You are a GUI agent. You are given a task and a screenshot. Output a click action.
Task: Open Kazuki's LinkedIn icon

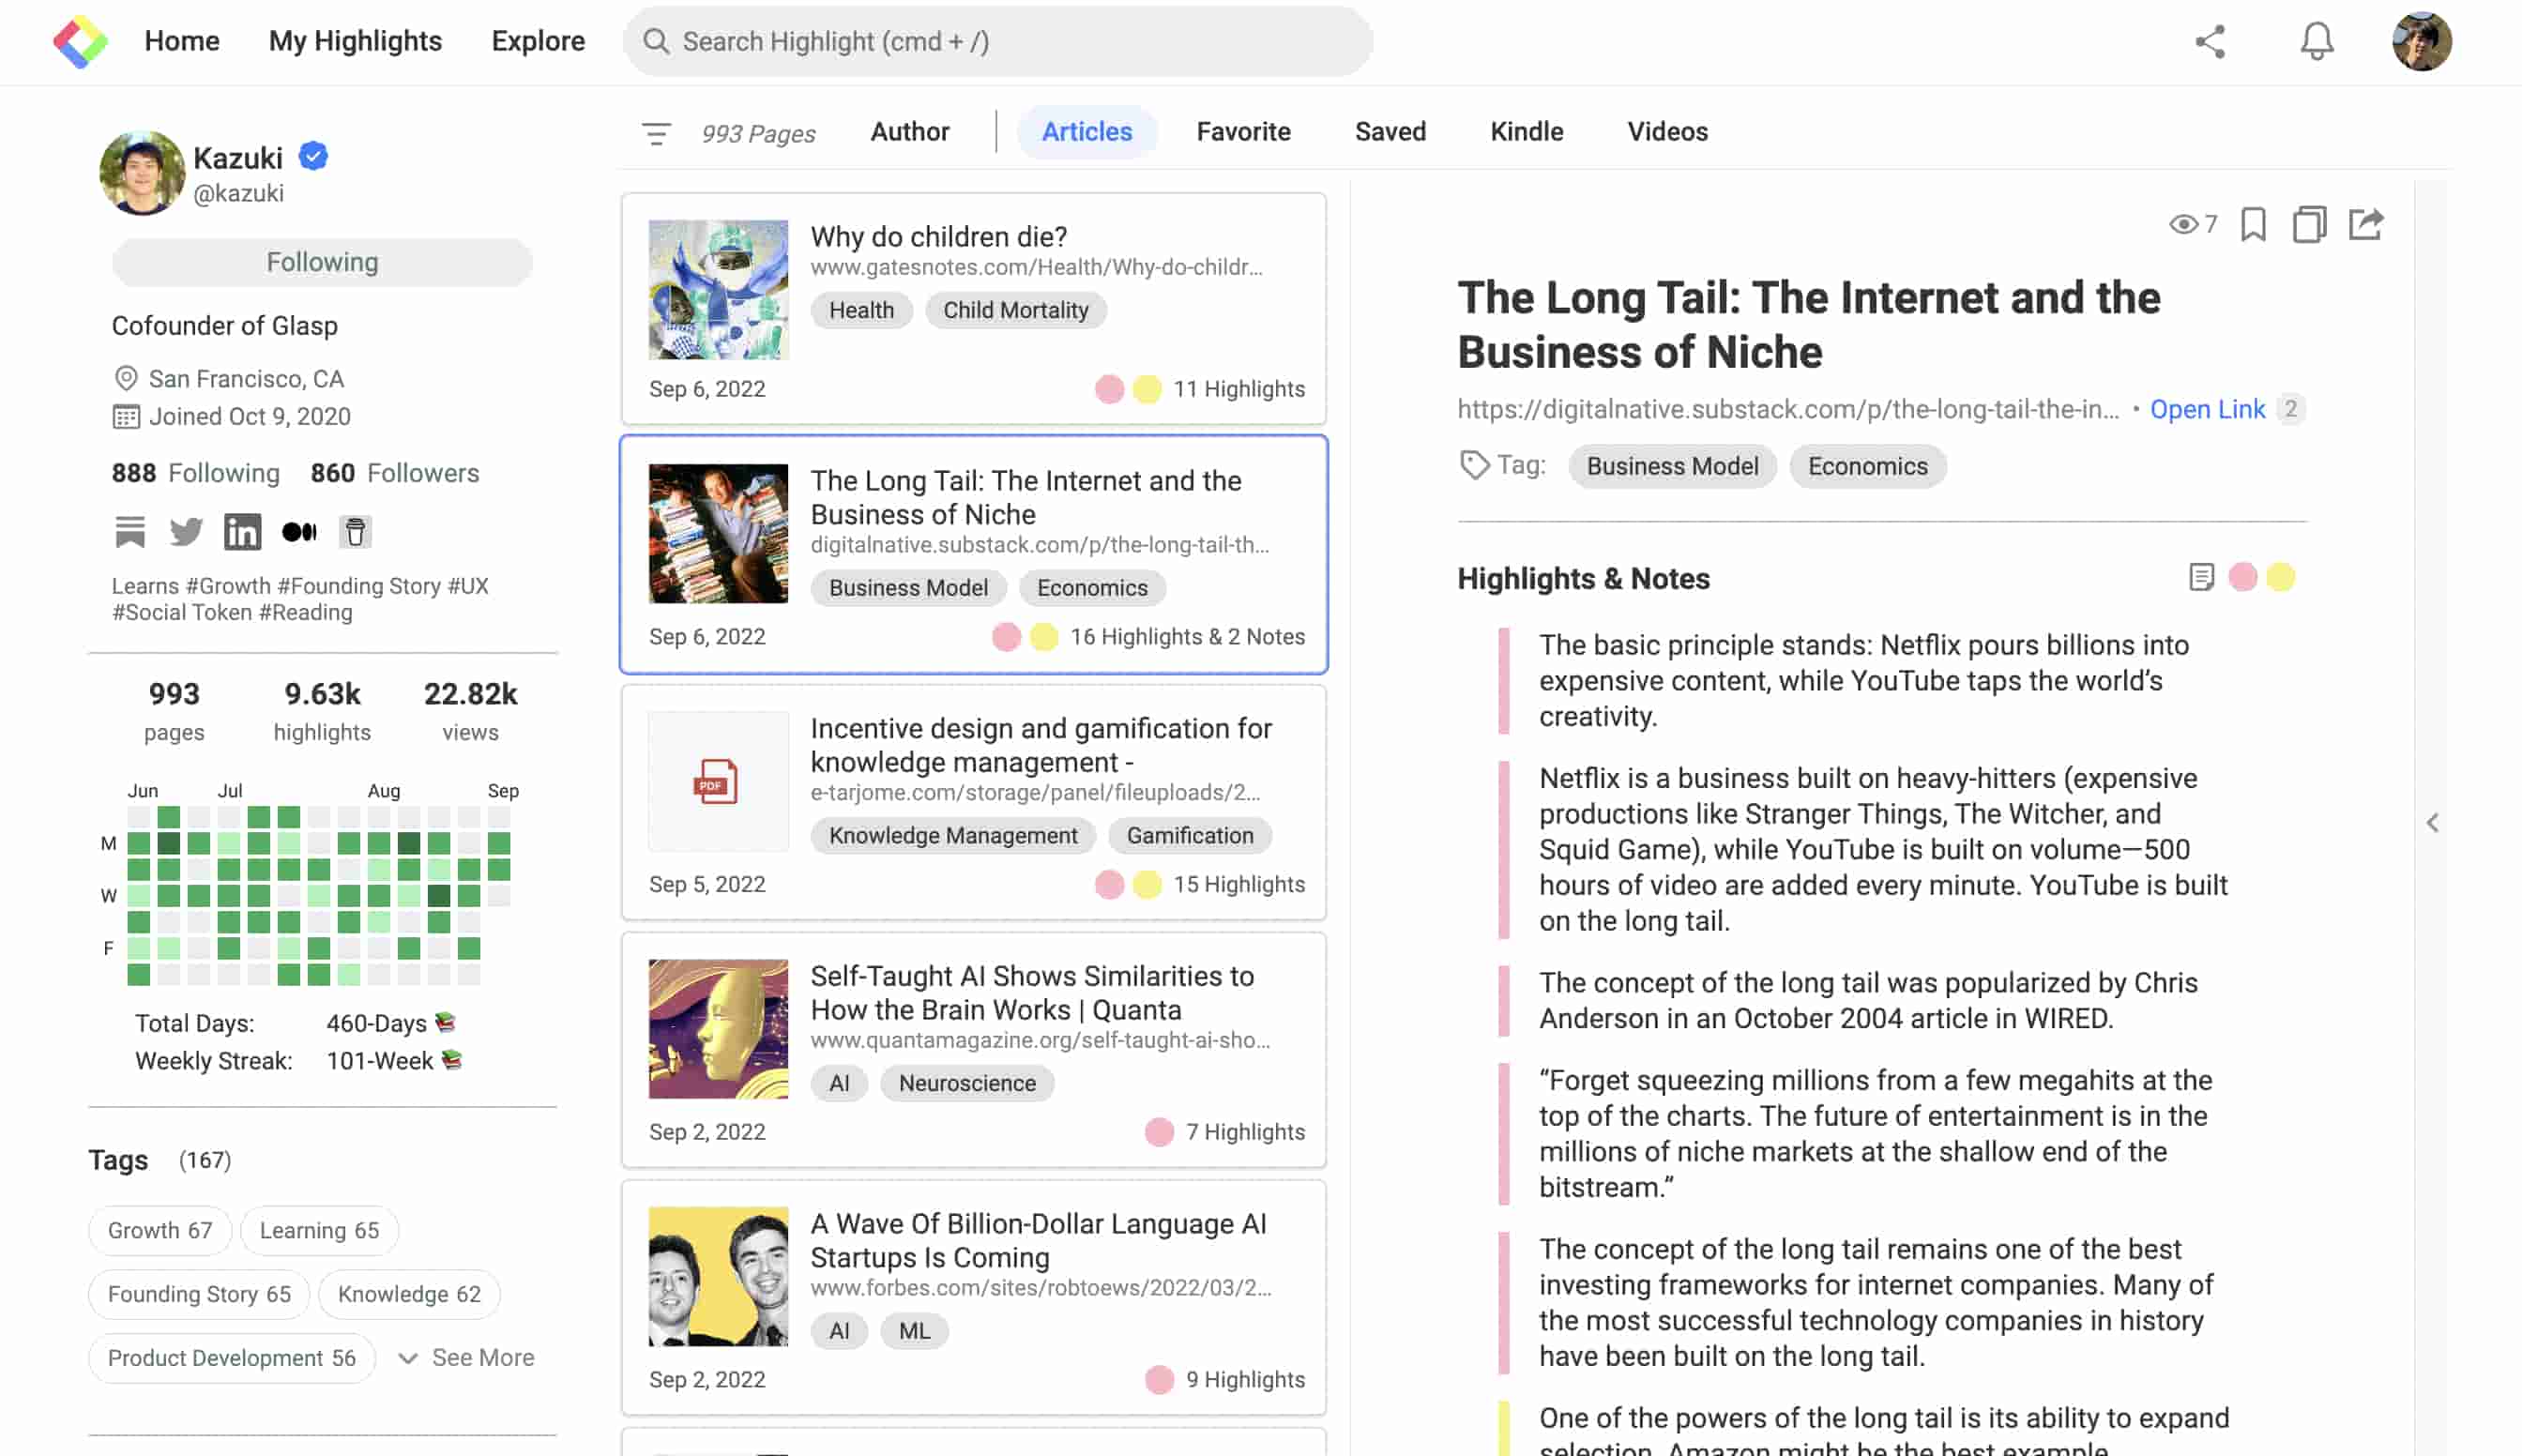pos(242,532)
